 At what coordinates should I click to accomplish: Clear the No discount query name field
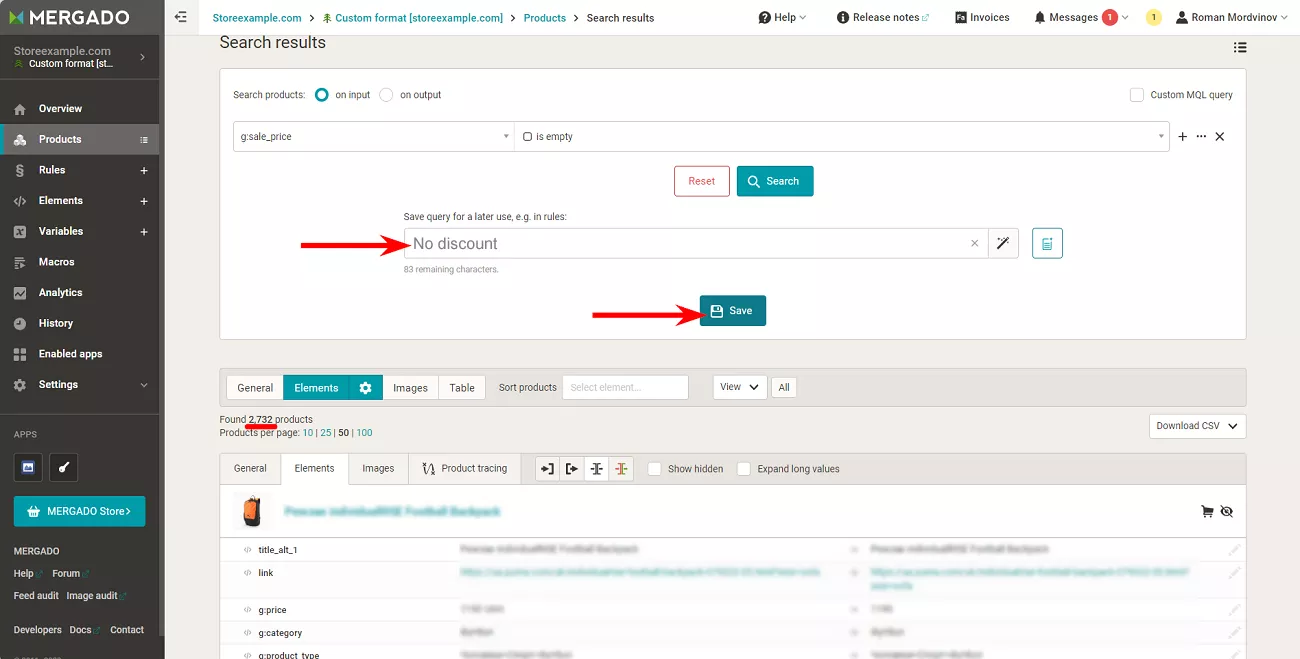pos(975,243)
